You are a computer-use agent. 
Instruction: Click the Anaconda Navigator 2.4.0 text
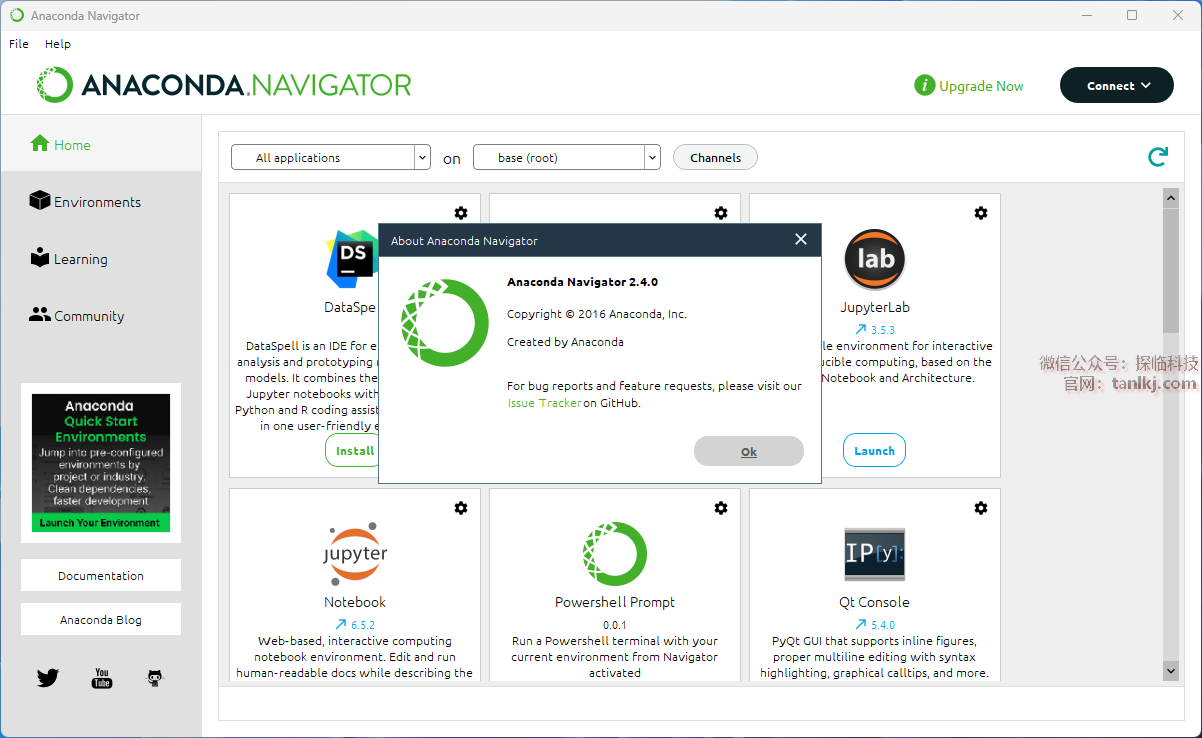pyautogui.click(x=582, y=282)
